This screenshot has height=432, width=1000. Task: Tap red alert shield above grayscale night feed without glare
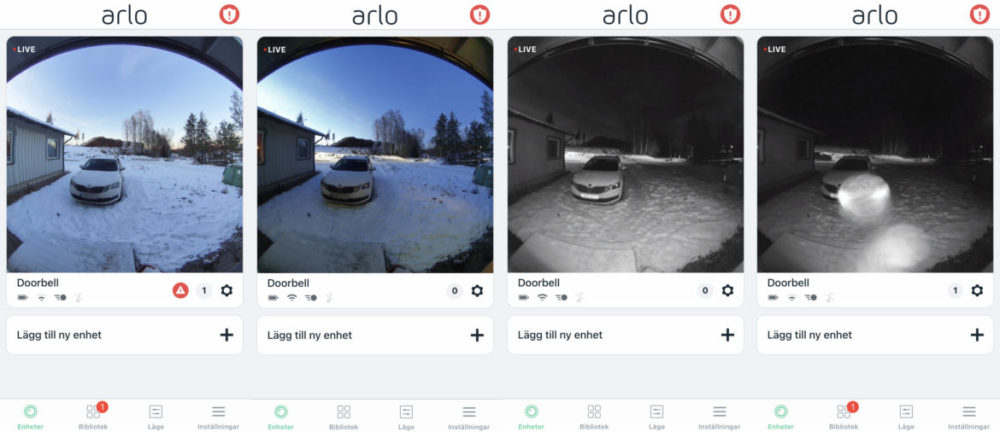tap(730, 15)
